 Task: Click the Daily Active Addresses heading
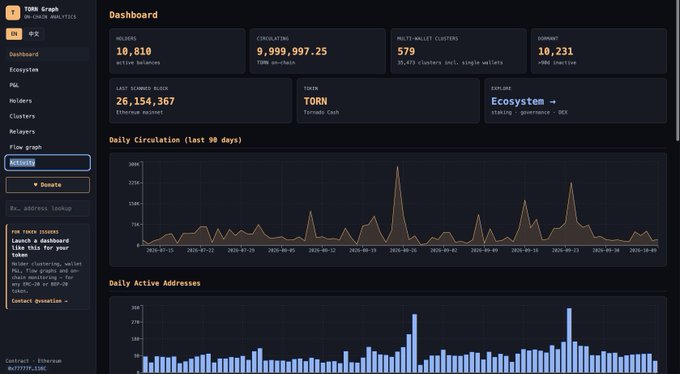[155, 283]
